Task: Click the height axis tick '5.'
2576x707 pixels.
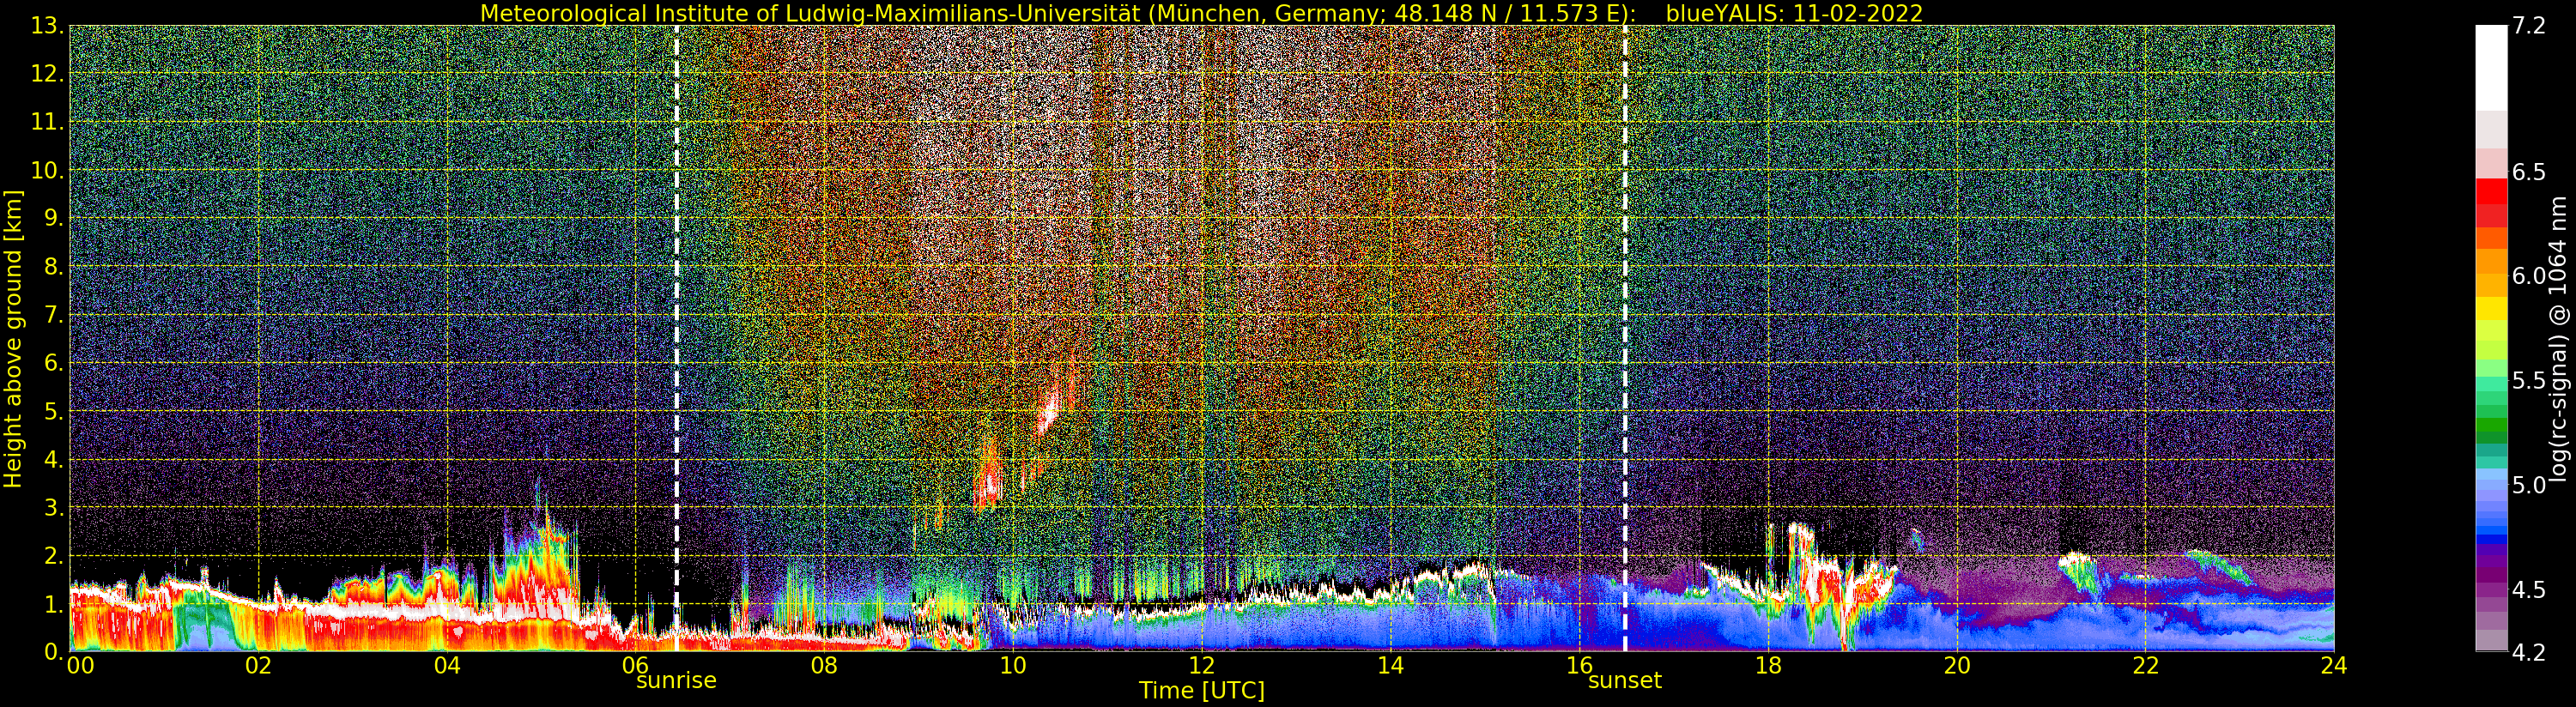Action: pyautogui.click(x=53, y=412)
